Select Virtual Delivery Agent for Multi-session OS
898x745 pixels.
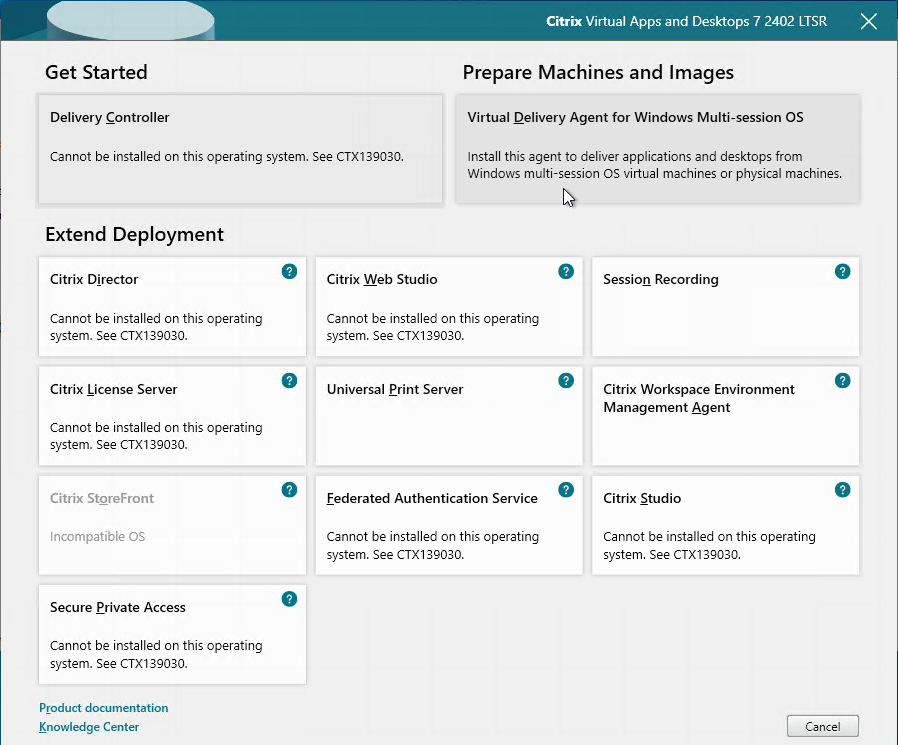tap(657, 149)
